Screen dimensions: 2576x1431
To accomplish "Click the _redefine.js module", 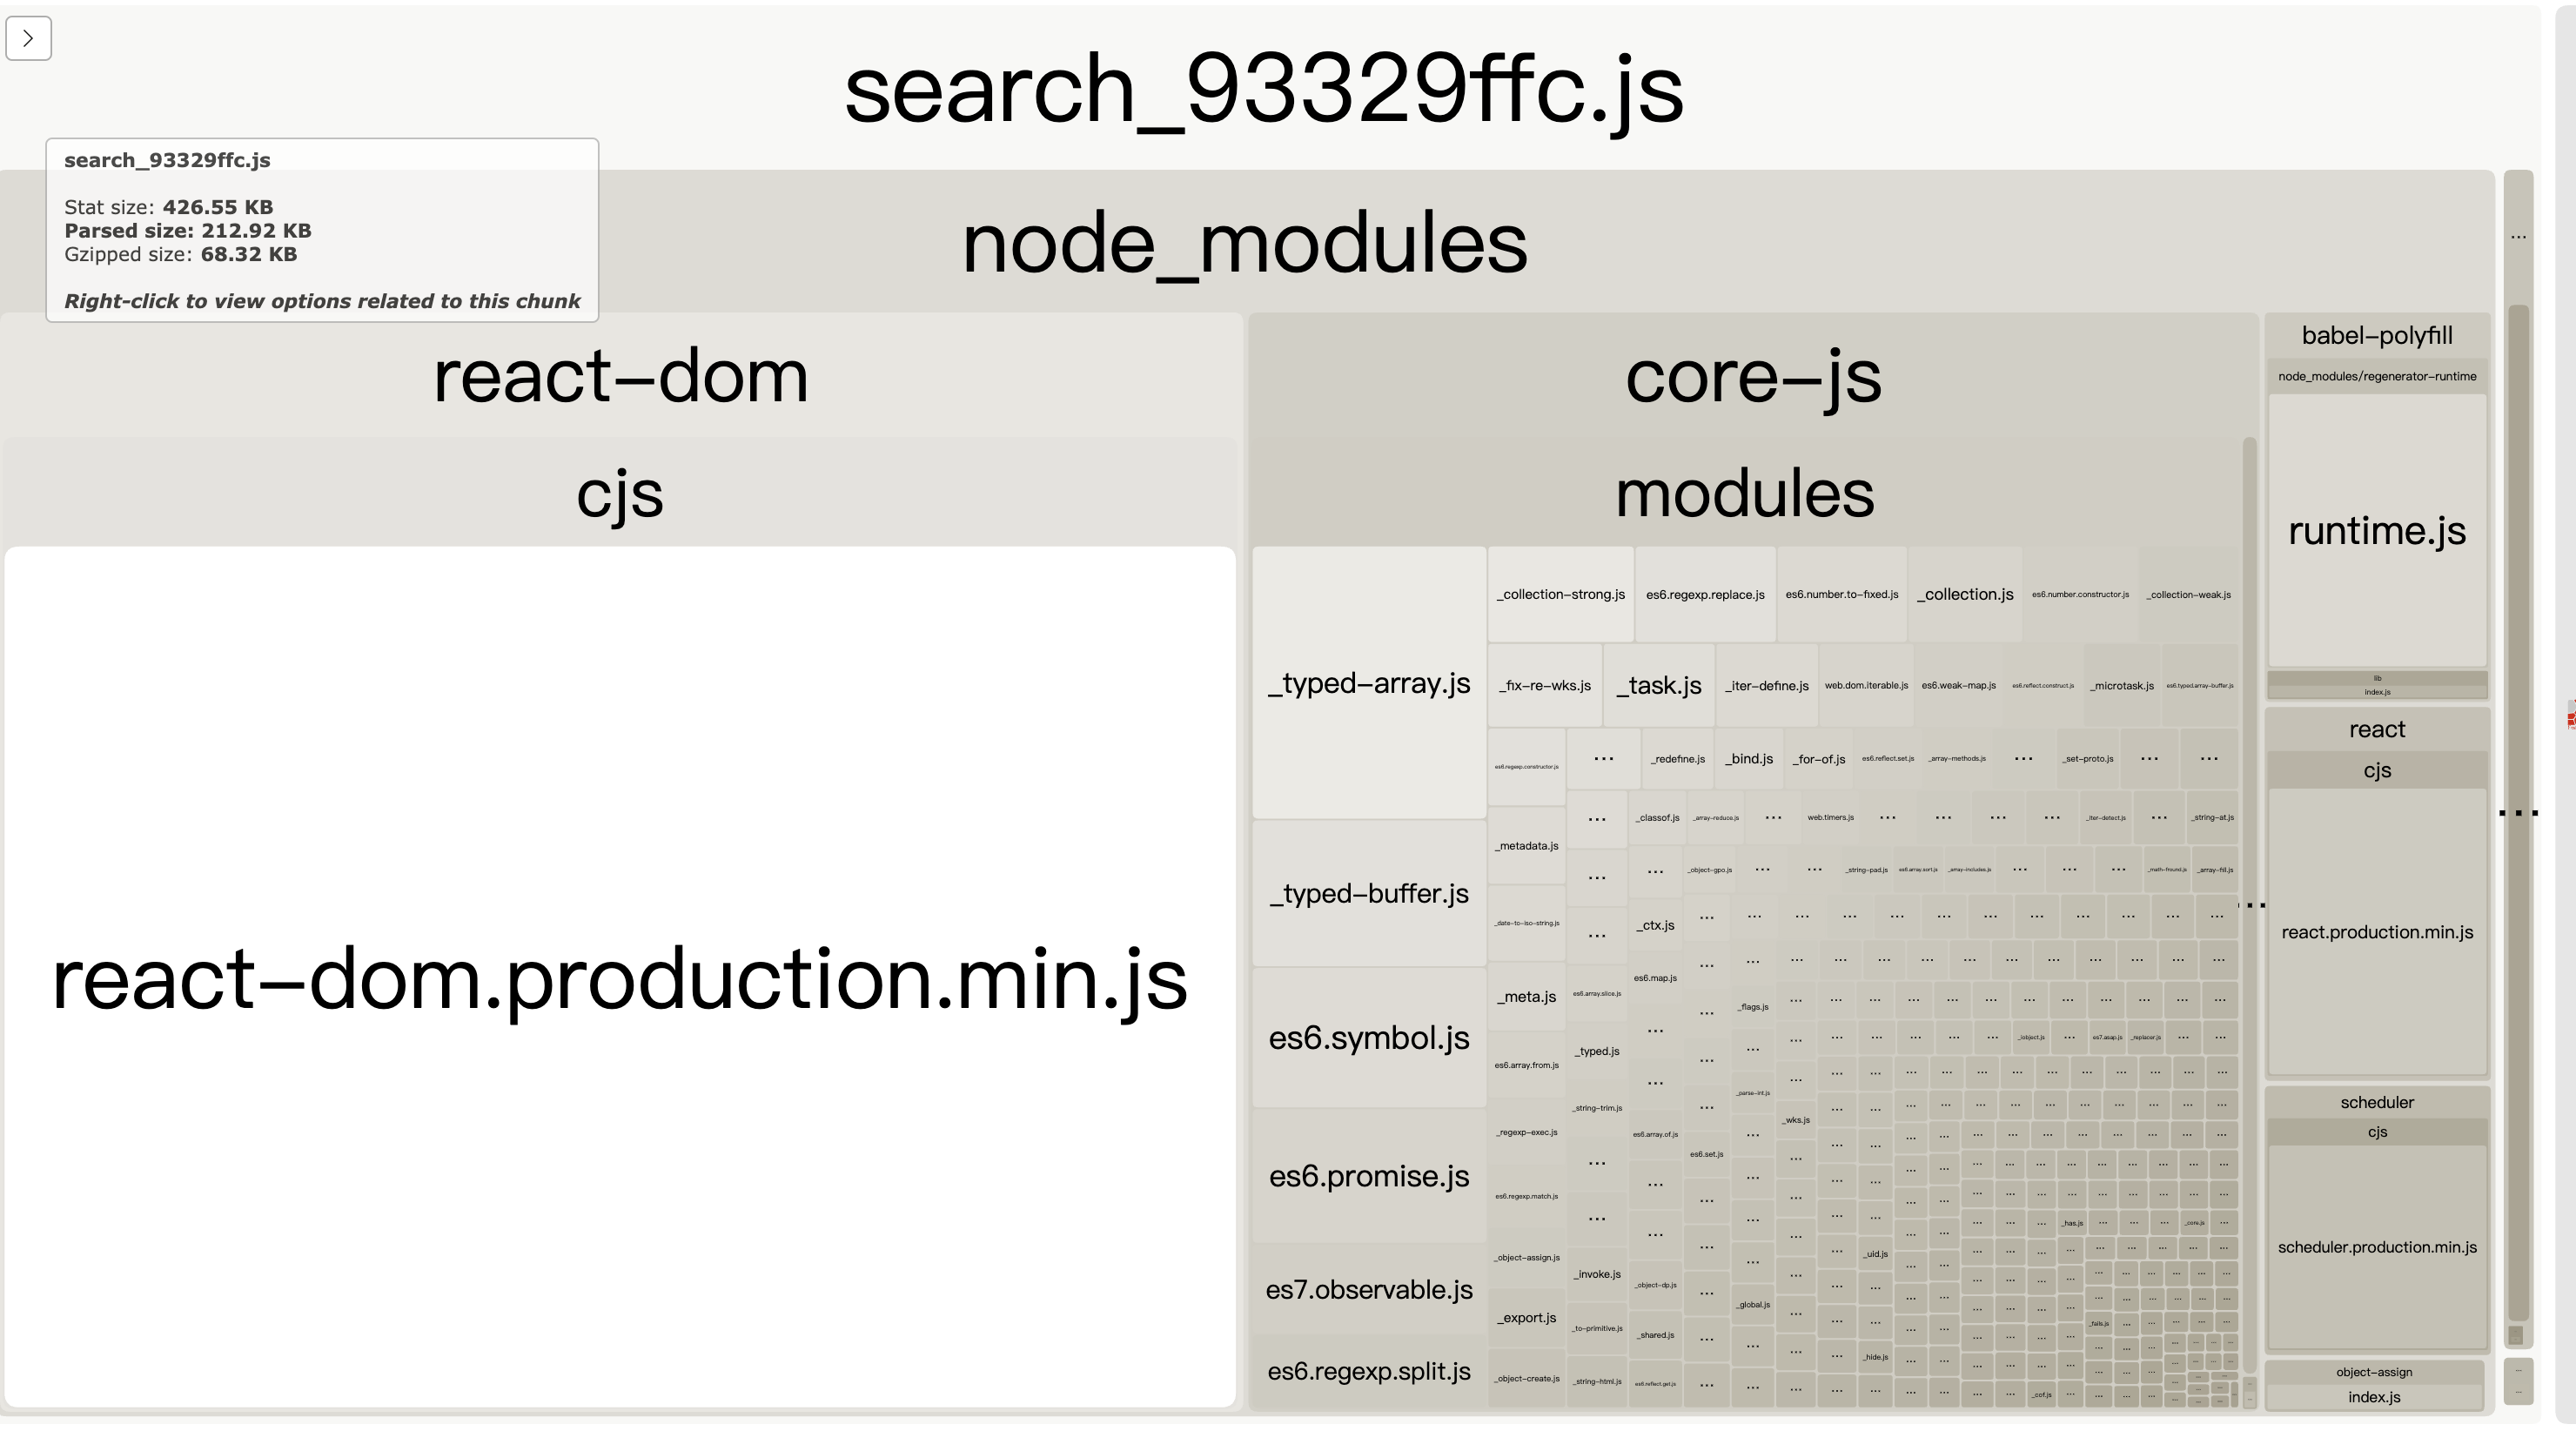I will [1678, 758].
